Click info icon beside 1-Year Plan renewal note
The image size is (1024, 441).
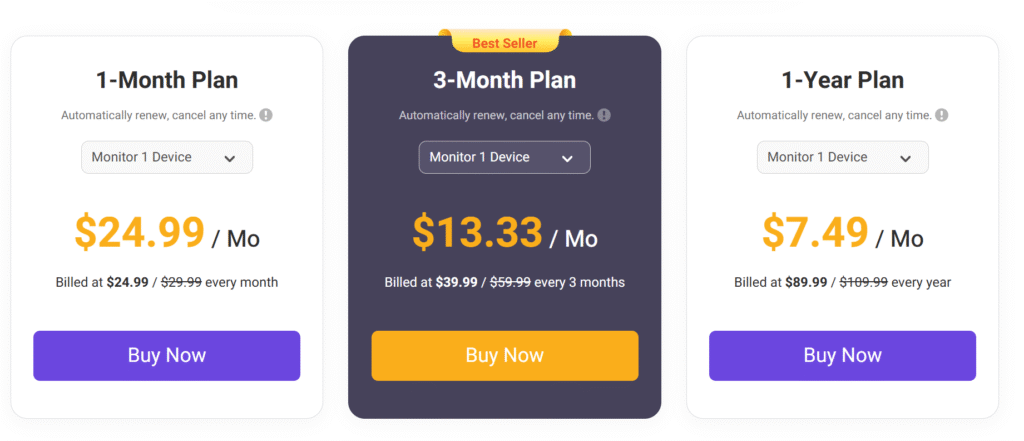click(942, 115)
